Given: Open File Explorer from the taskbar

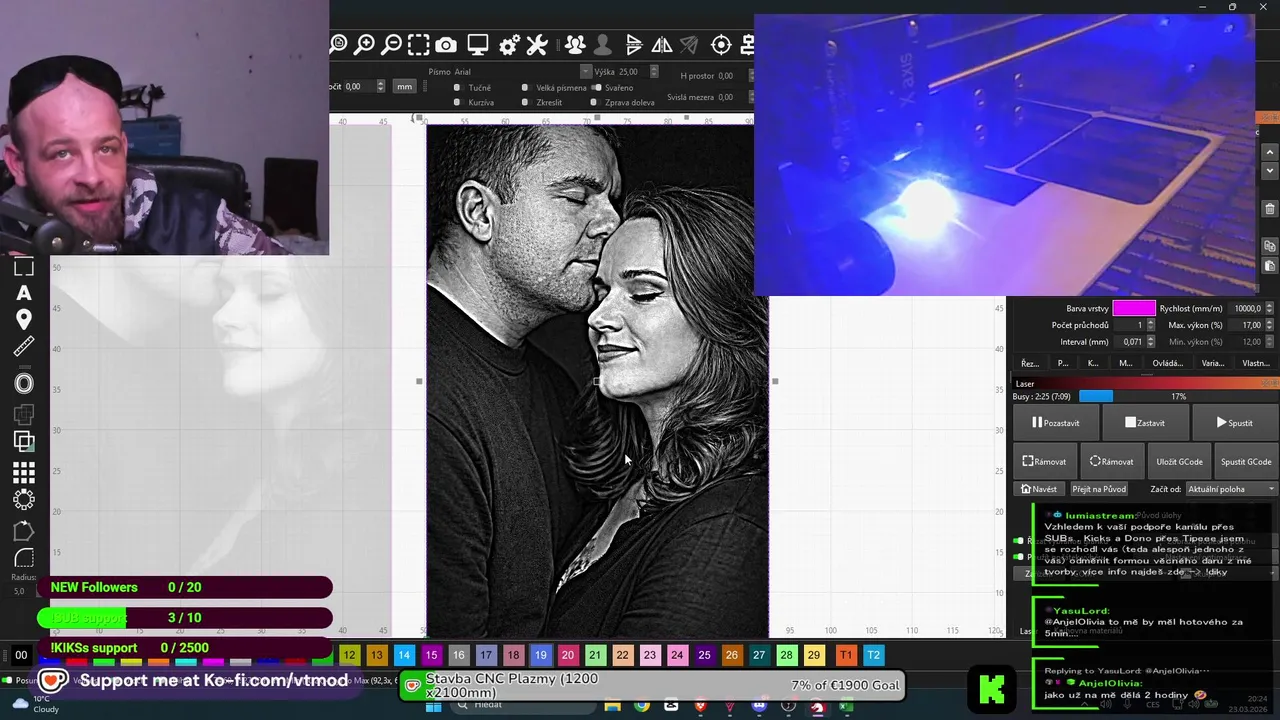Looking at the screenshot, I should (x=612, y=707).
